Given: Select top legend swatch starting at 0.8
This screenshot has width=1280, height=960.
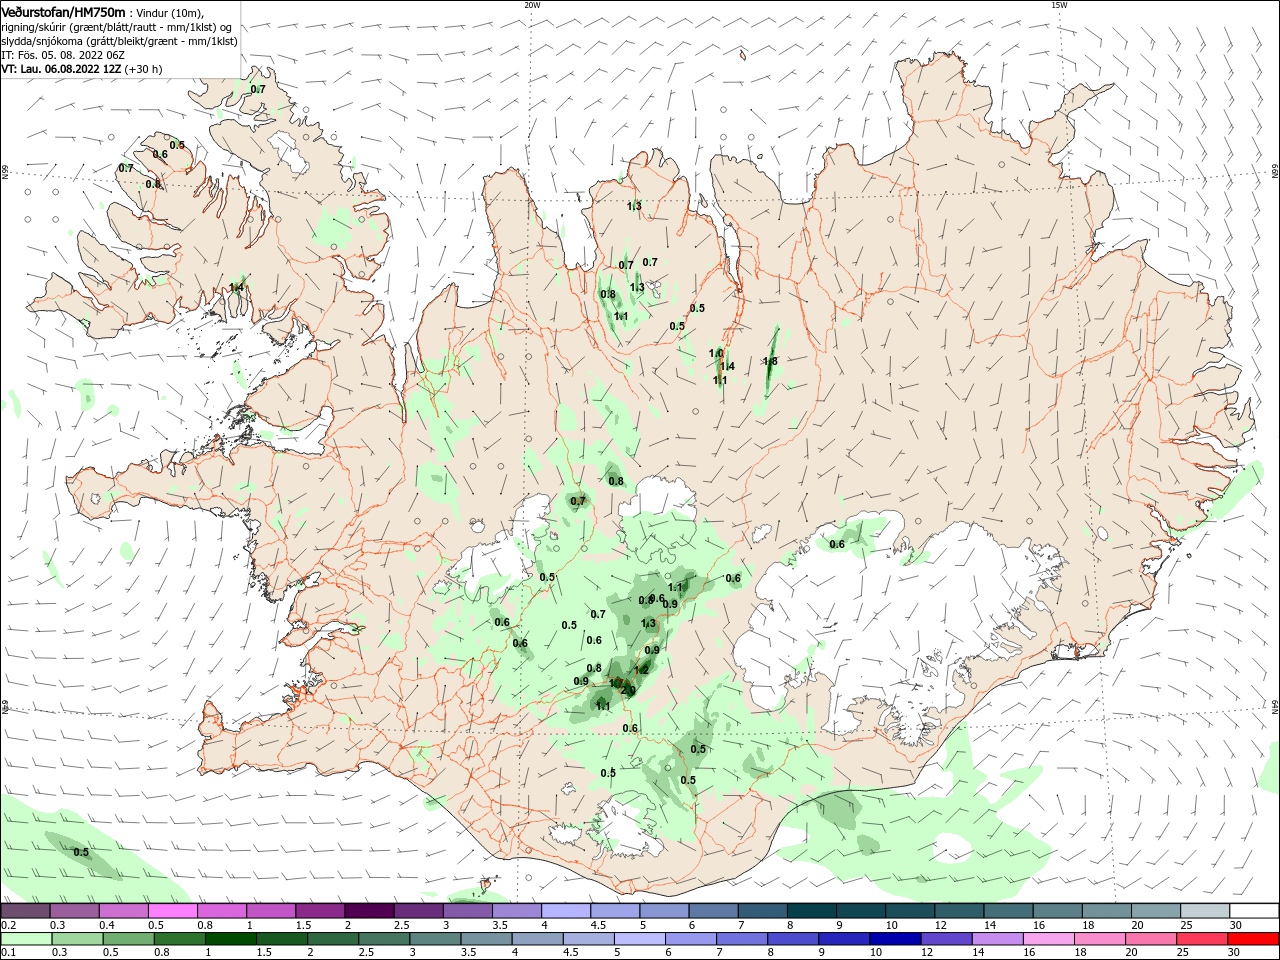Looking at the screenshot, I should (x=221, y=910).
